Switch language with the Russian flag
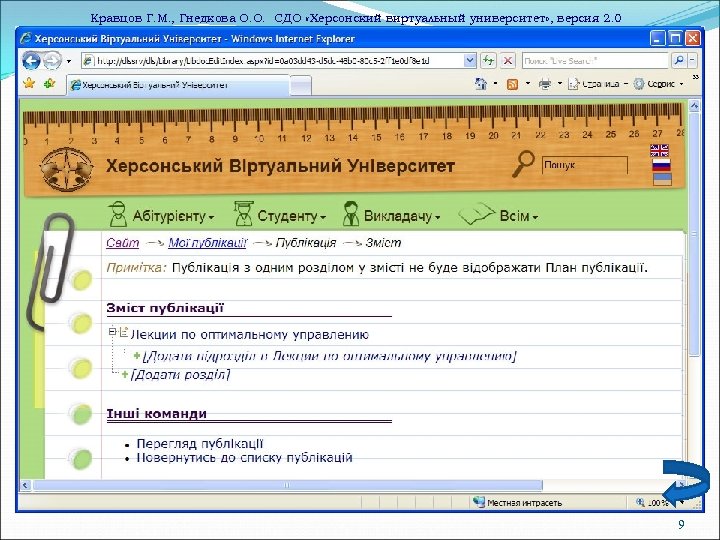 pos(661,165)
